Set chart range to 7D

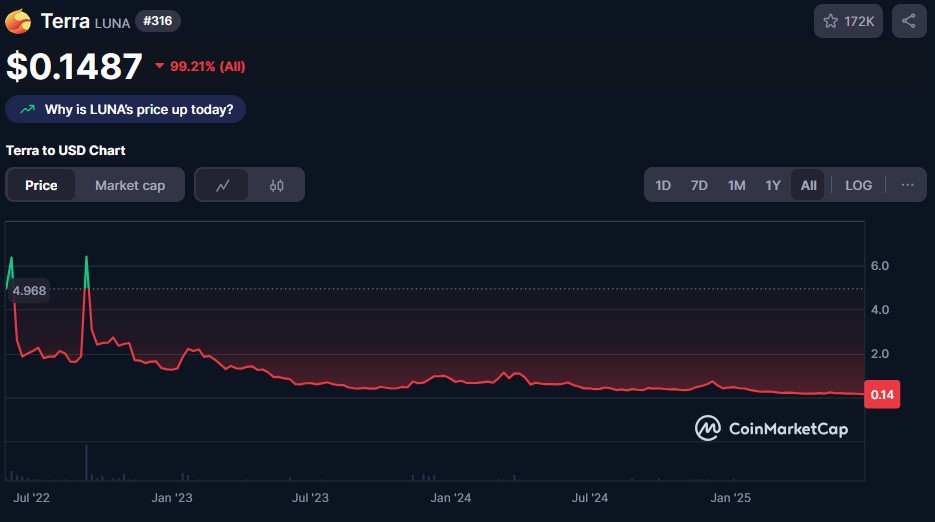tap(699, 185)
